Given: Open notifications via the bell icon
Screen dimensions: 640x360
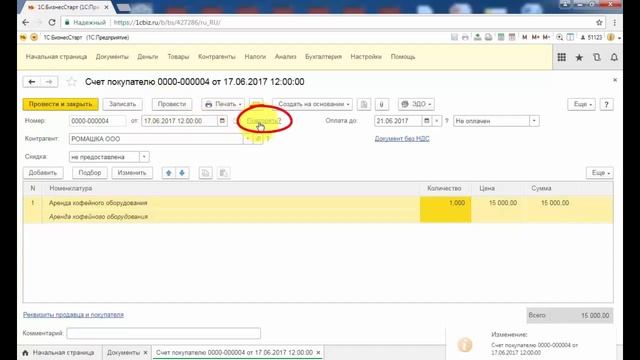Looking at the screenshot, I should (614, 58).
